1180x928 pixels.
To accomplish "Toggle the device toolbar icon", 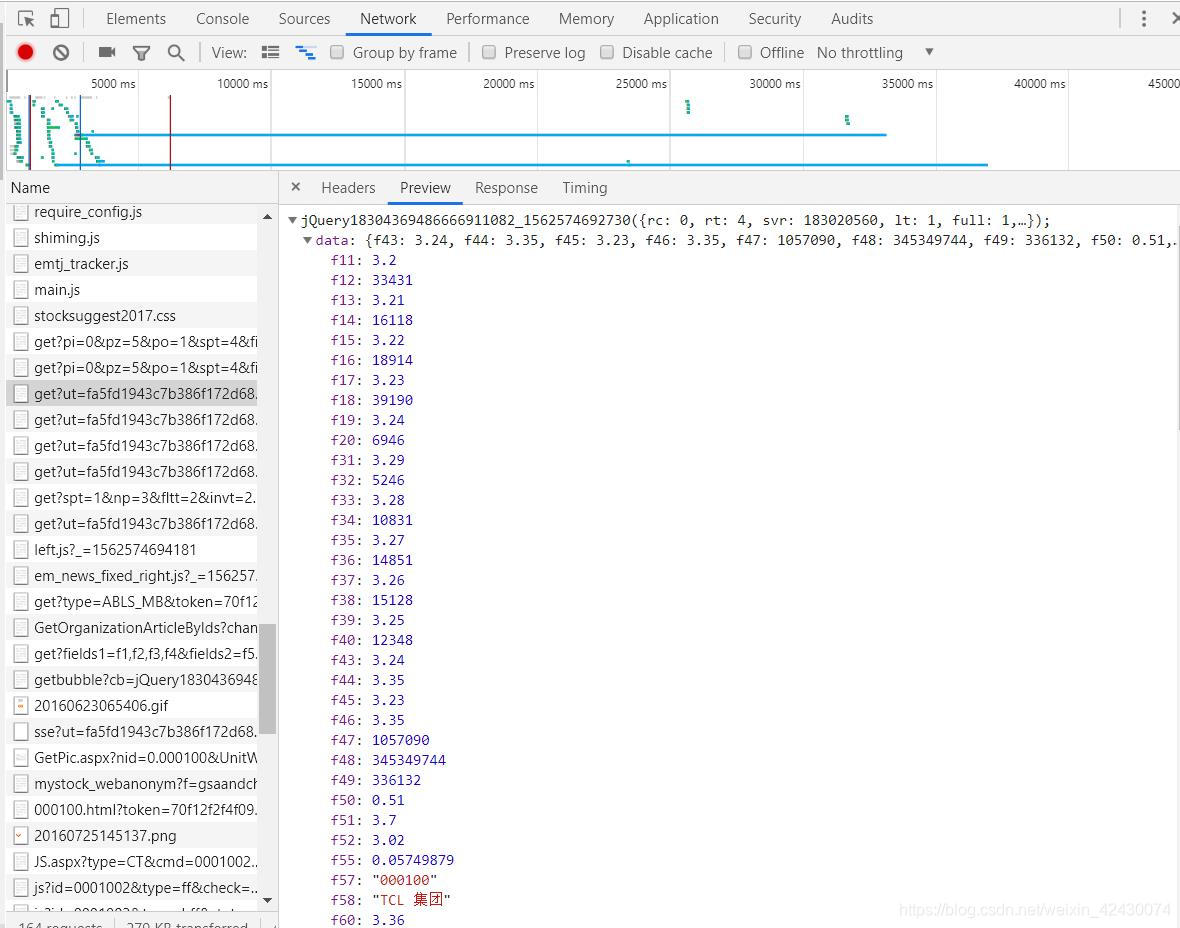I will pos(59,19).
